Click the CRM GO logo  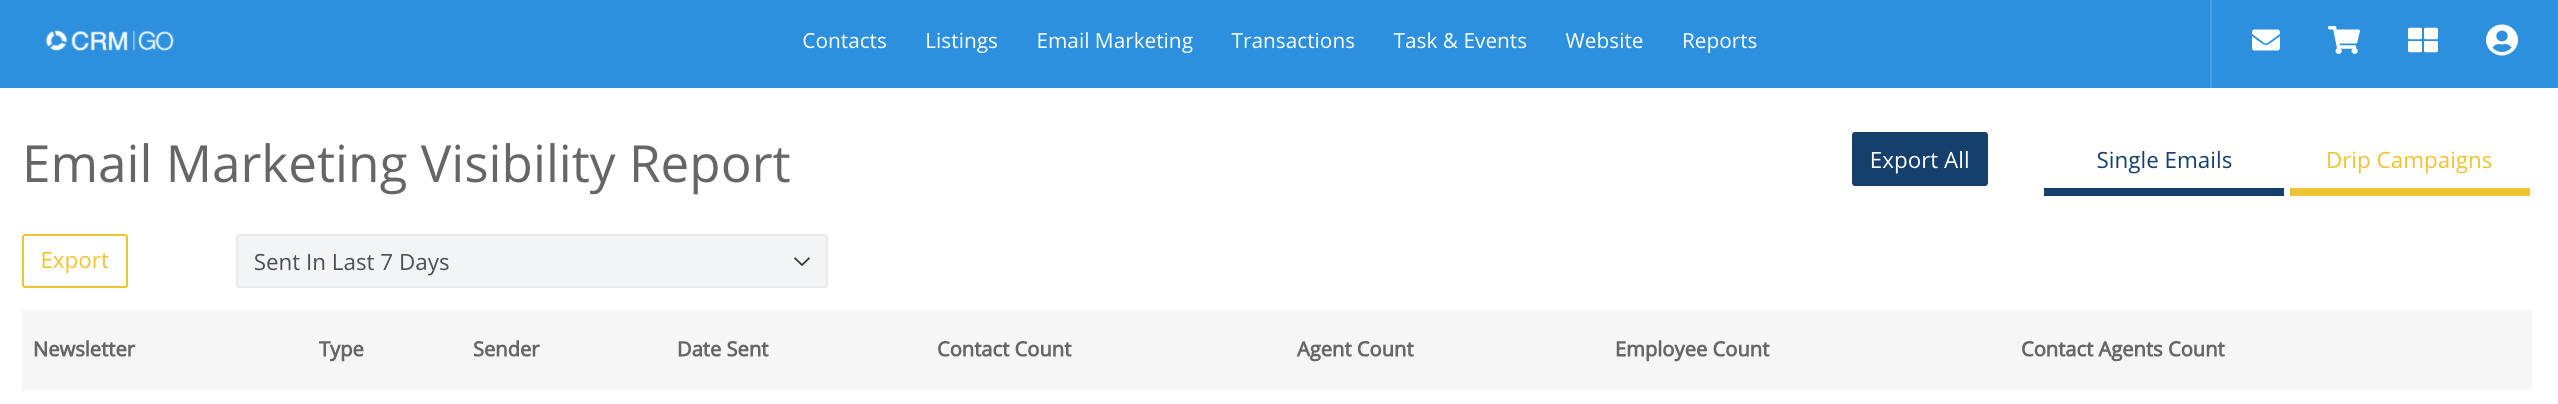[x=110, y=41]
